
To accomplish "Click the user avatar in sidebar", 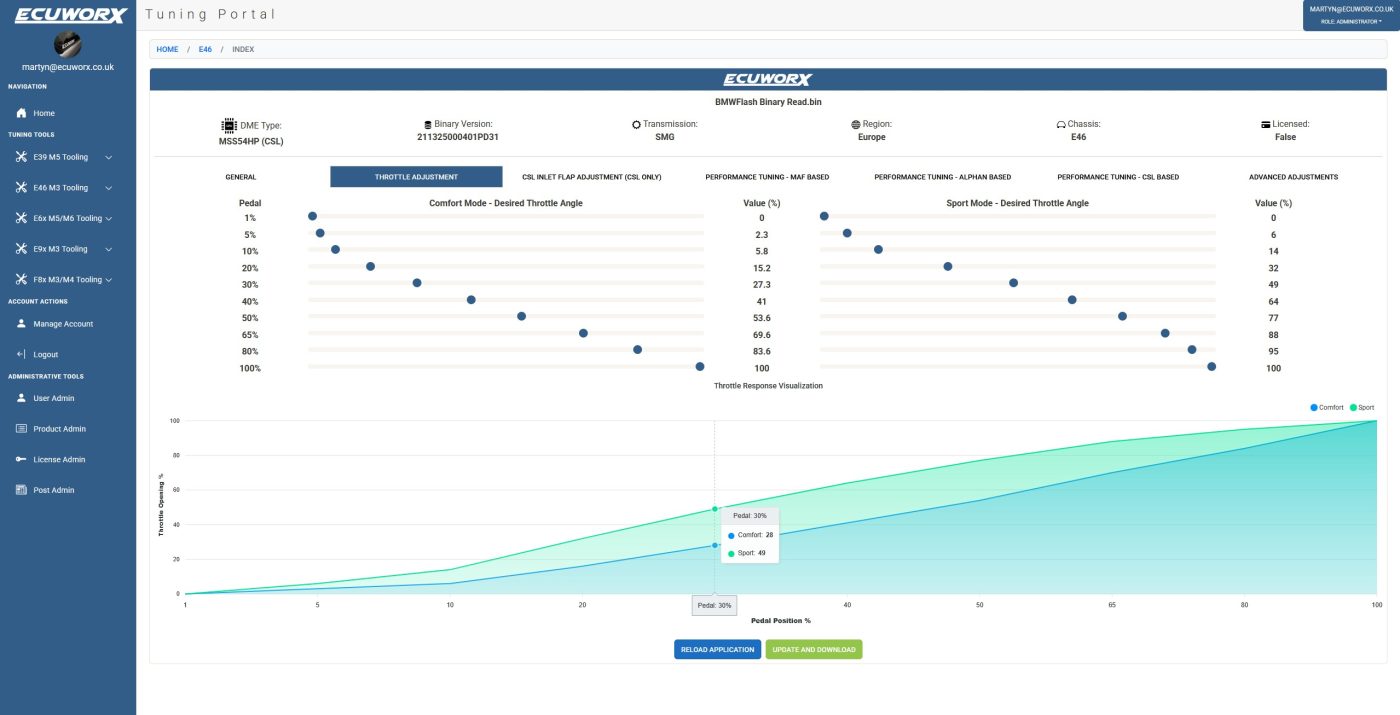I will (67, 44).
